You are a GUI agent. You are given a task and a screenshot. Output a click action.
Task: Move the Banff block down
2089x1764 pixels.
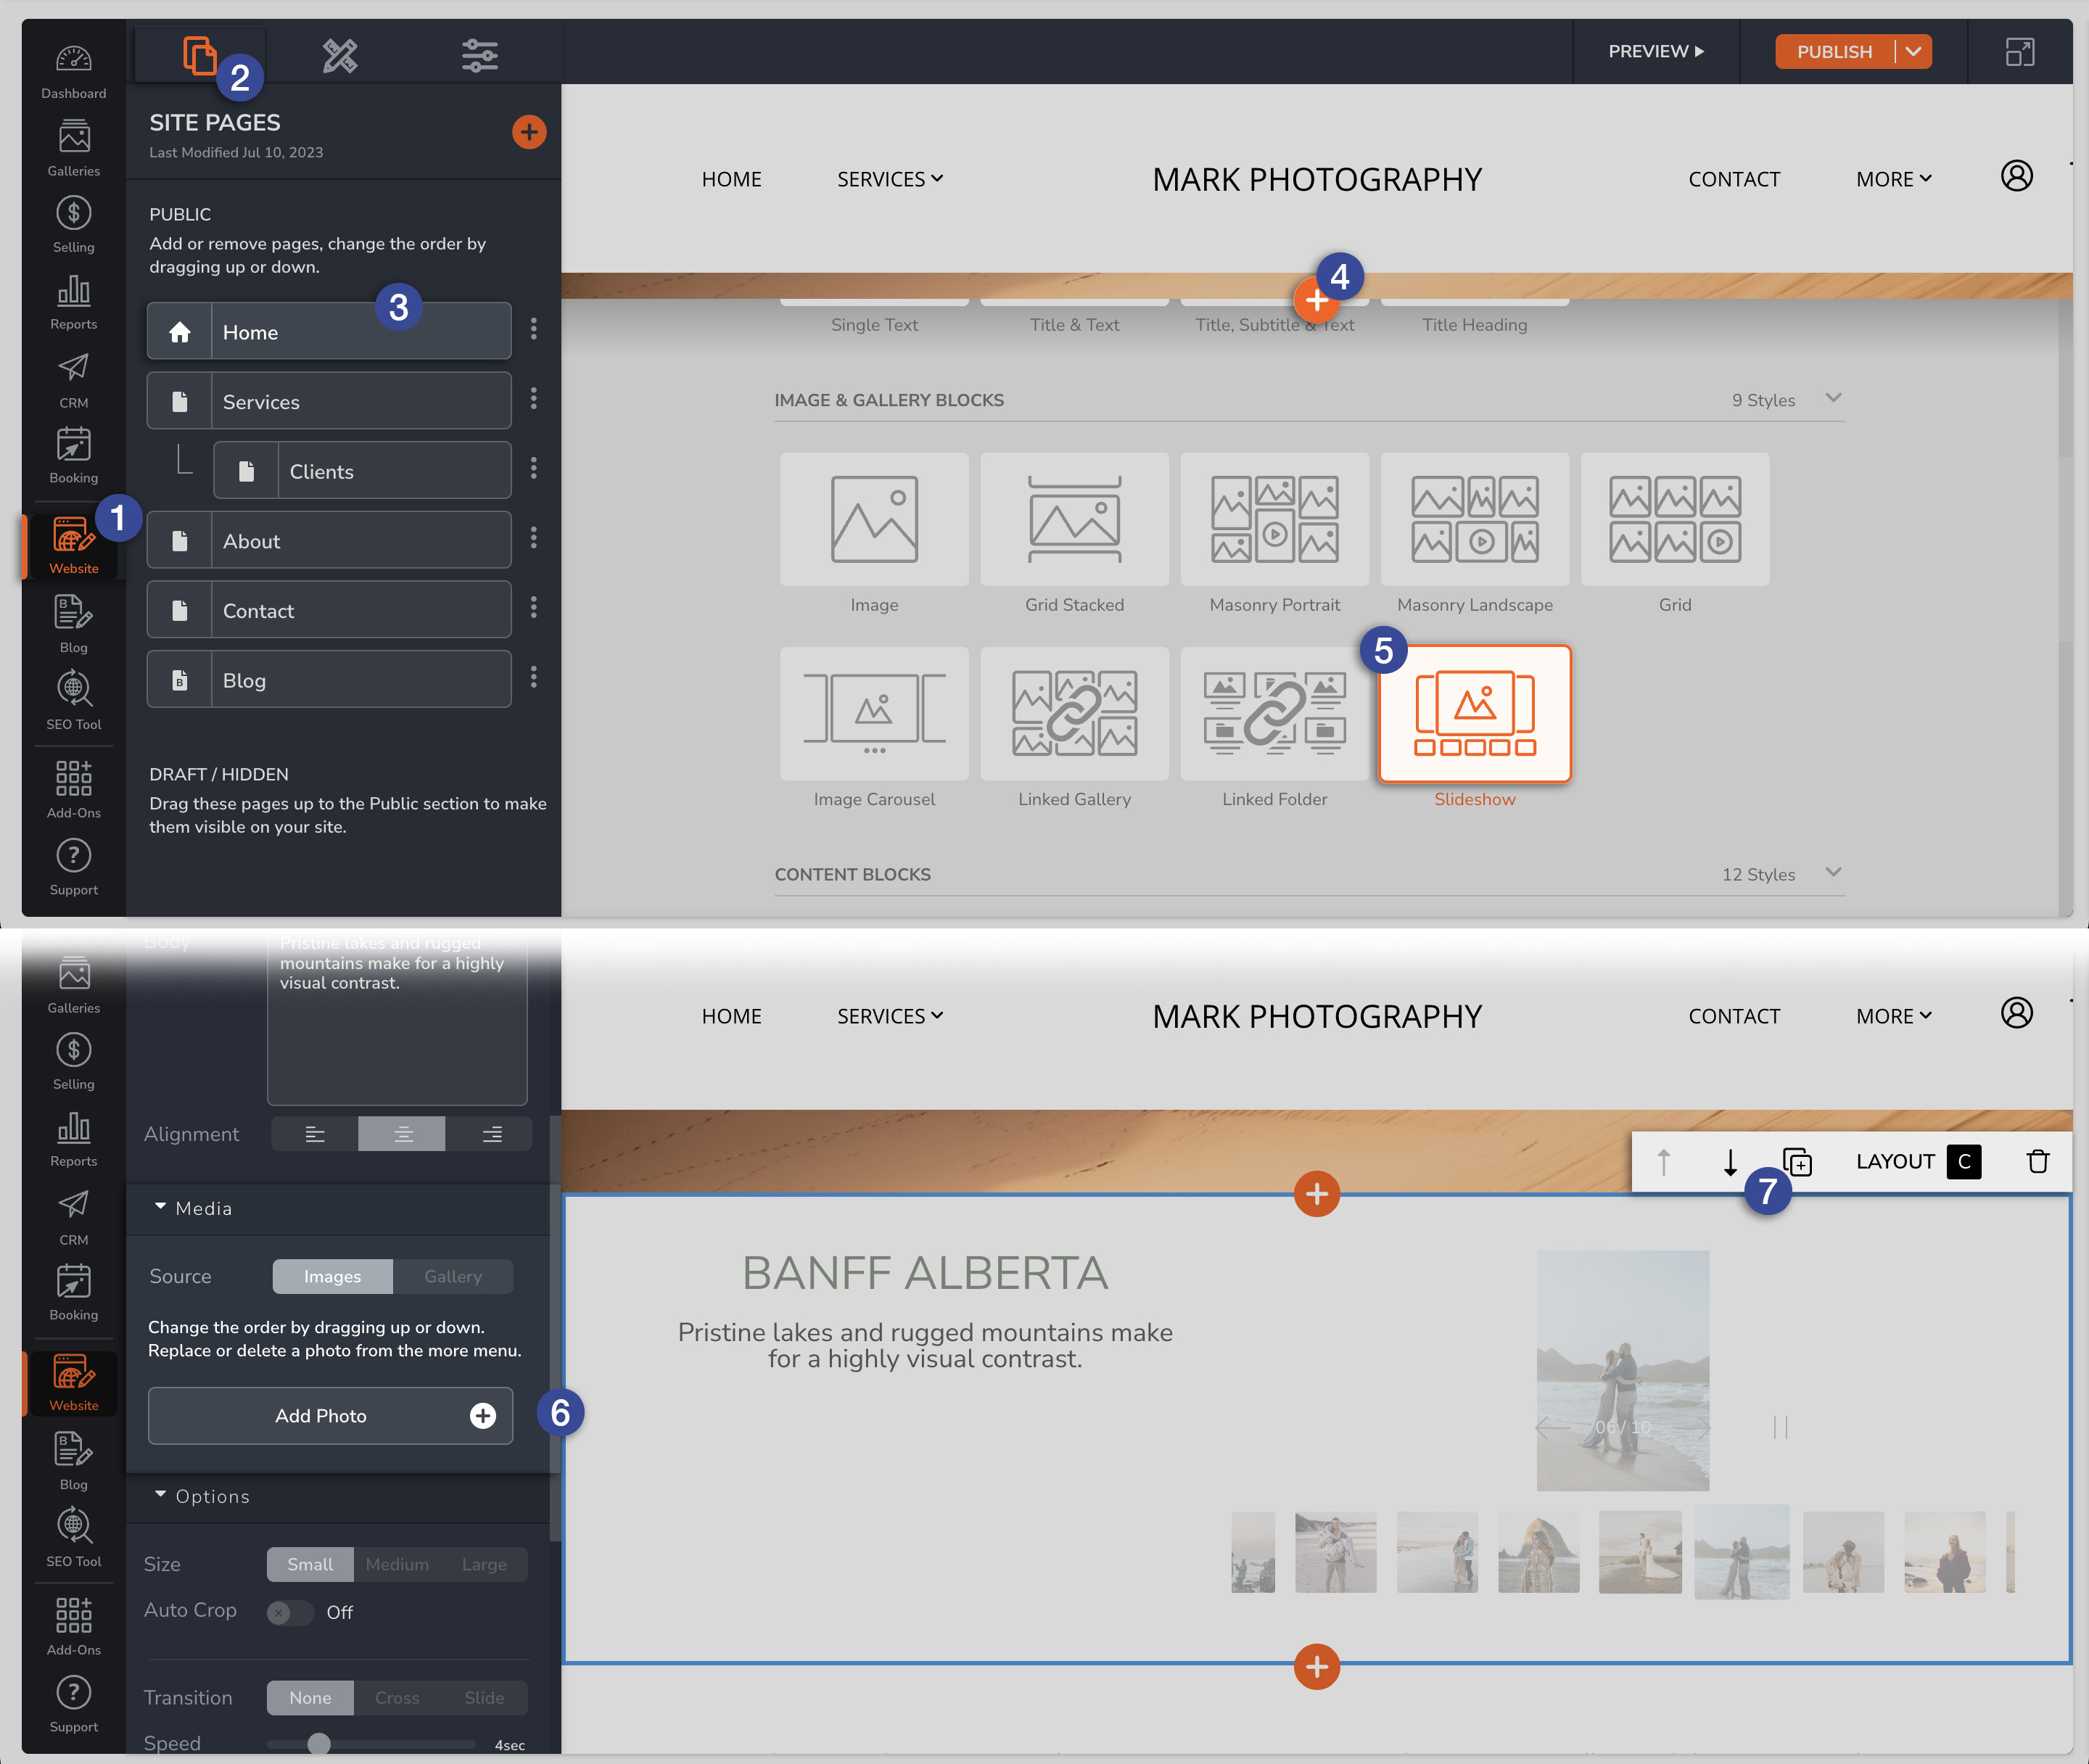pyautogui.click(x=1730, y=1162)
